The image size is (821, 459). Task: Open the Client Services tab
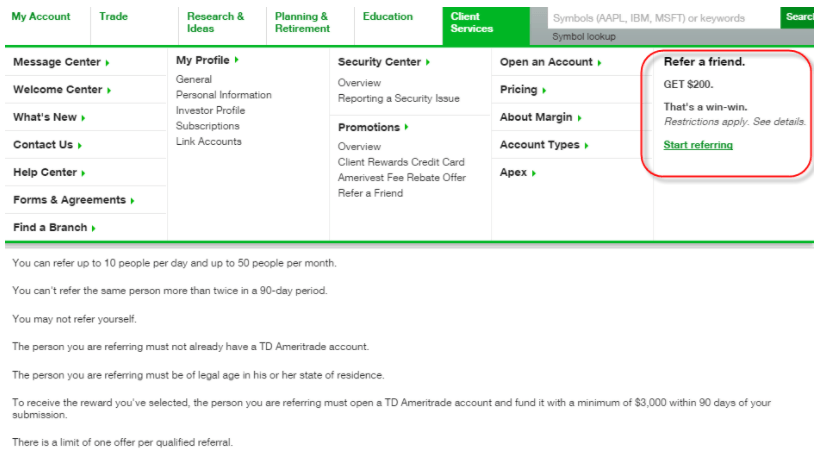[x=486, y=26]
